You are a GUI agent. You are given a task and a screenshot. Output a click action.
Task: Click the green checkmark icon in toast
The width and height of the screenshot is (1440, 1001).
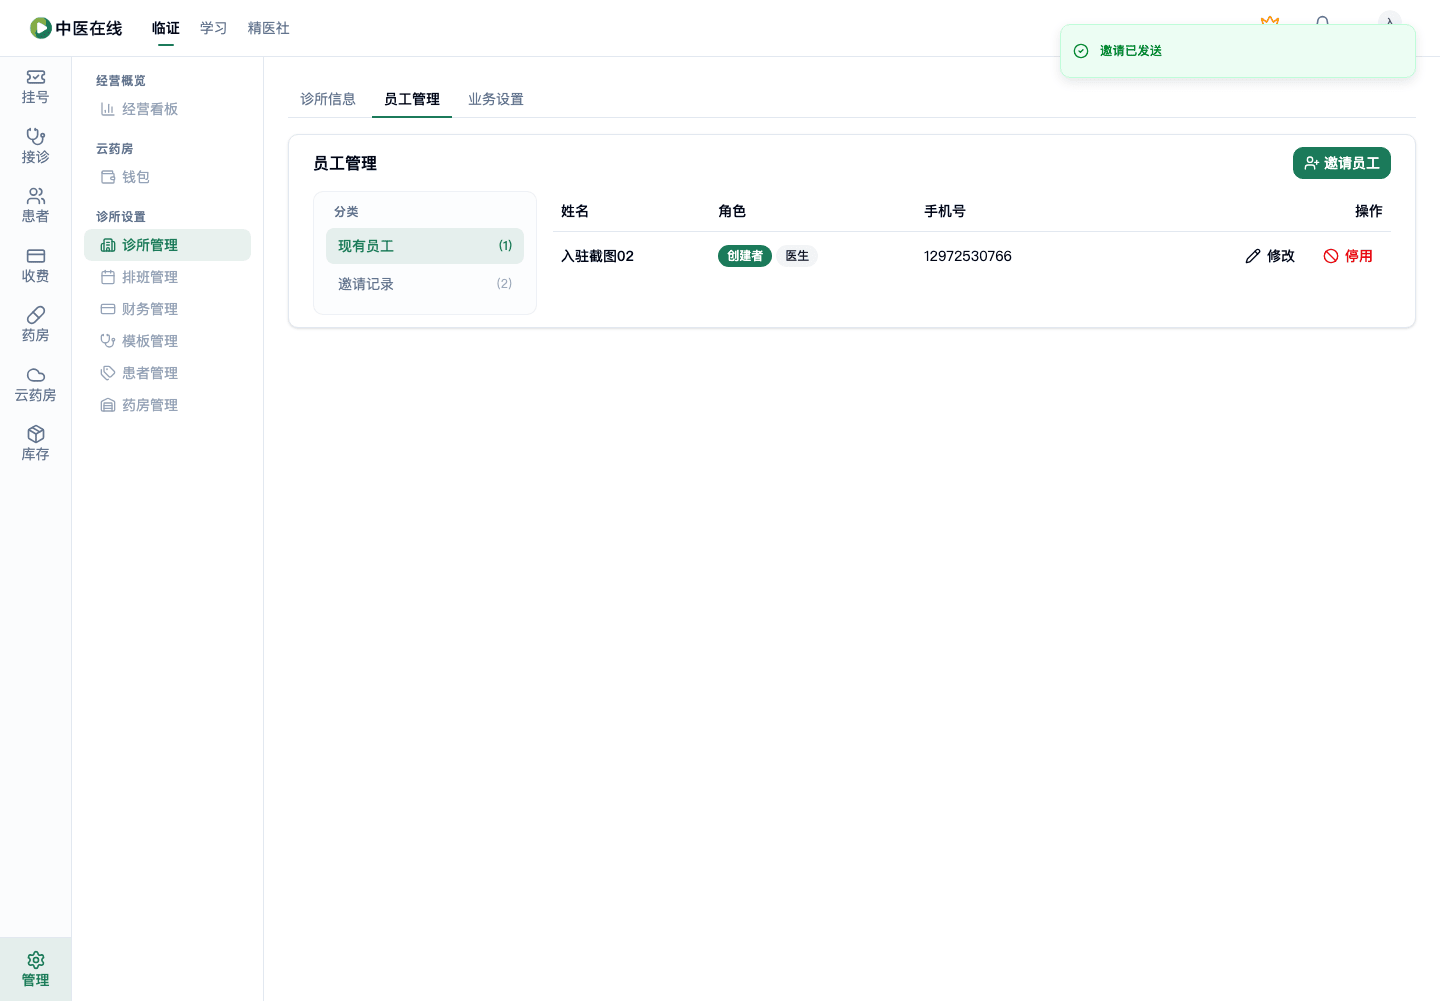pos(1081,51)
